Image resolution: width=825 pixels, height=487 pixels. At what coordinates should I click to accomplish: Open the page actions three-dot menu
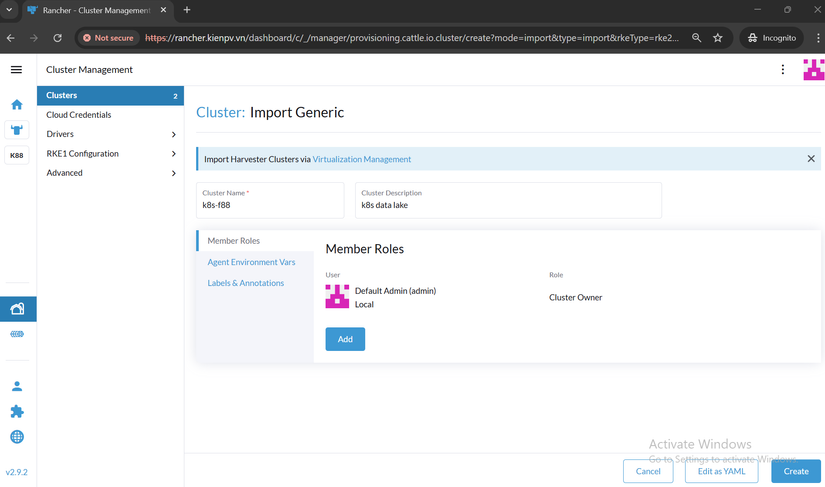(782, 69)
